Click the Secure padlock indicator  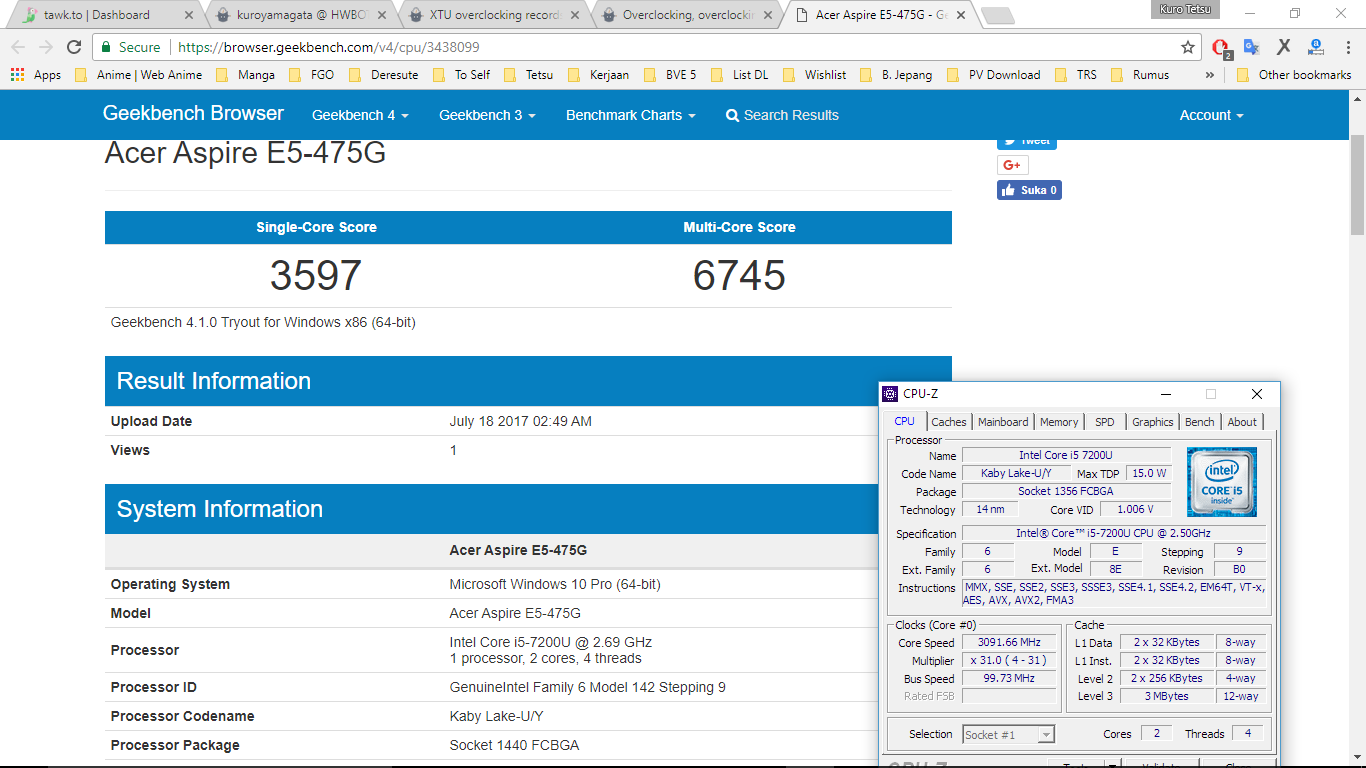tap(131, 47)
